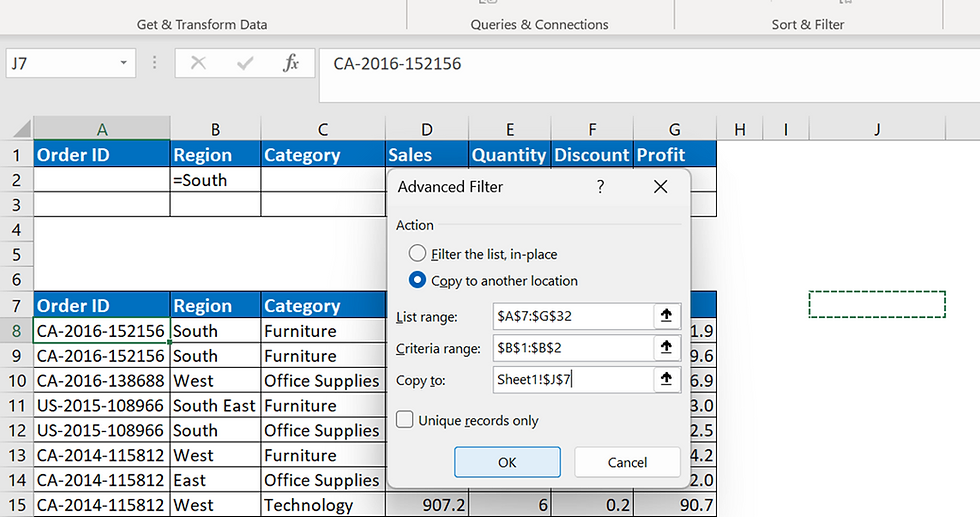Click the formula bar text CA-2016-152156
The width and height of the screenshot is (980, 517).
pyautogui.click(x=398, y=64)
